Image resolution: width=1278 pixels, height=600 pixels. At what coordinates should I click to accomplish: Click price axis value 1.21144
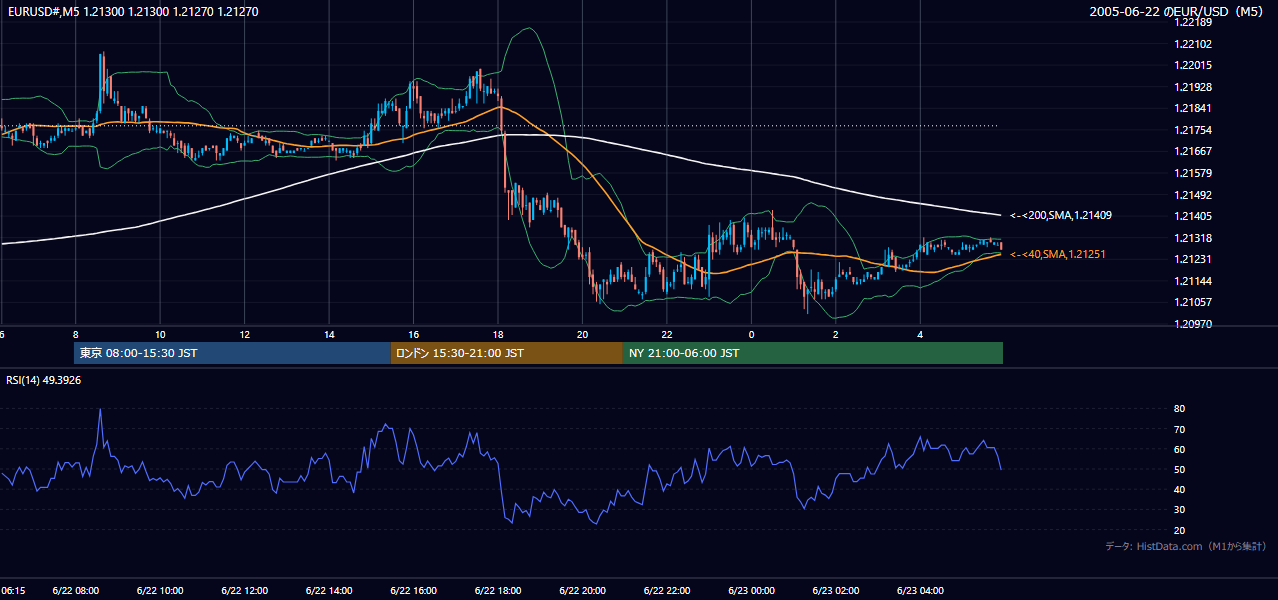[1194, 281]
